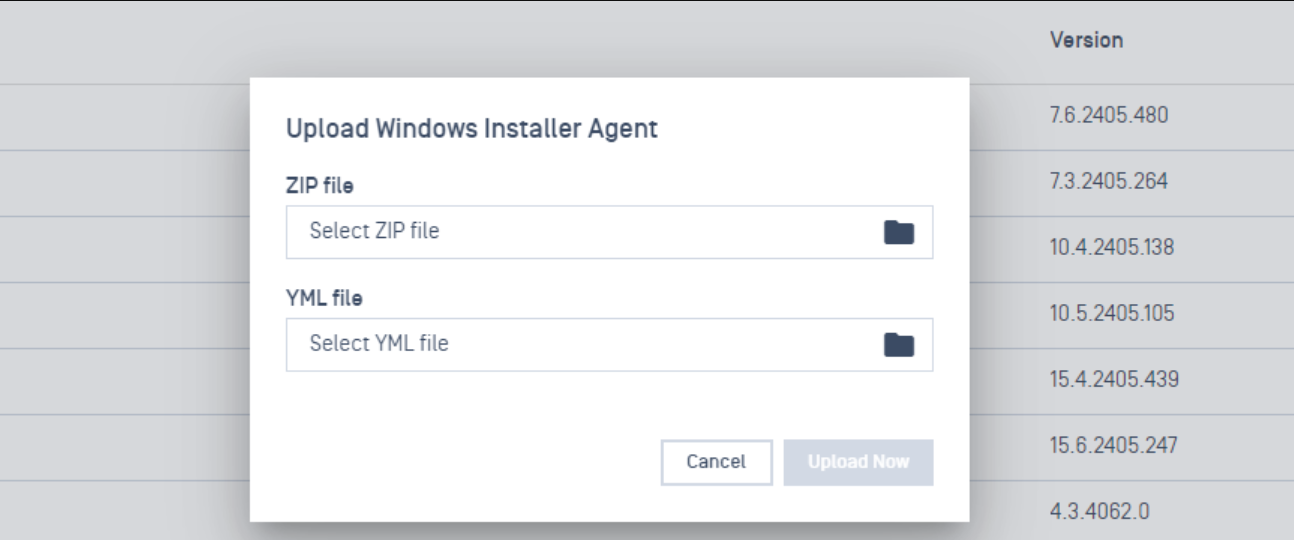
Task: Pick the version 15.6.2405.247 entry
Action: (1113, 446)
